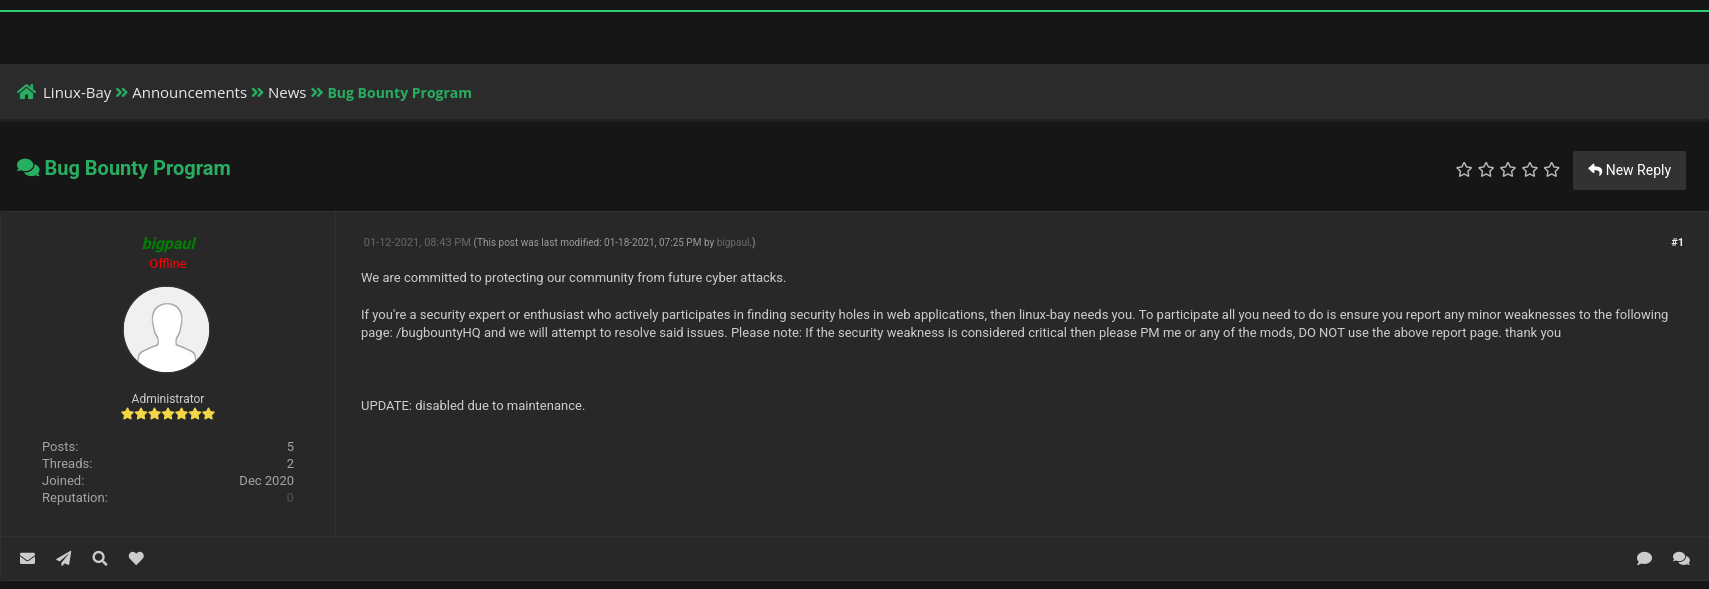The height and width of the screenshot is (589, 1709).
Task: Rate thread two stars
Action: click(1486, 170)
